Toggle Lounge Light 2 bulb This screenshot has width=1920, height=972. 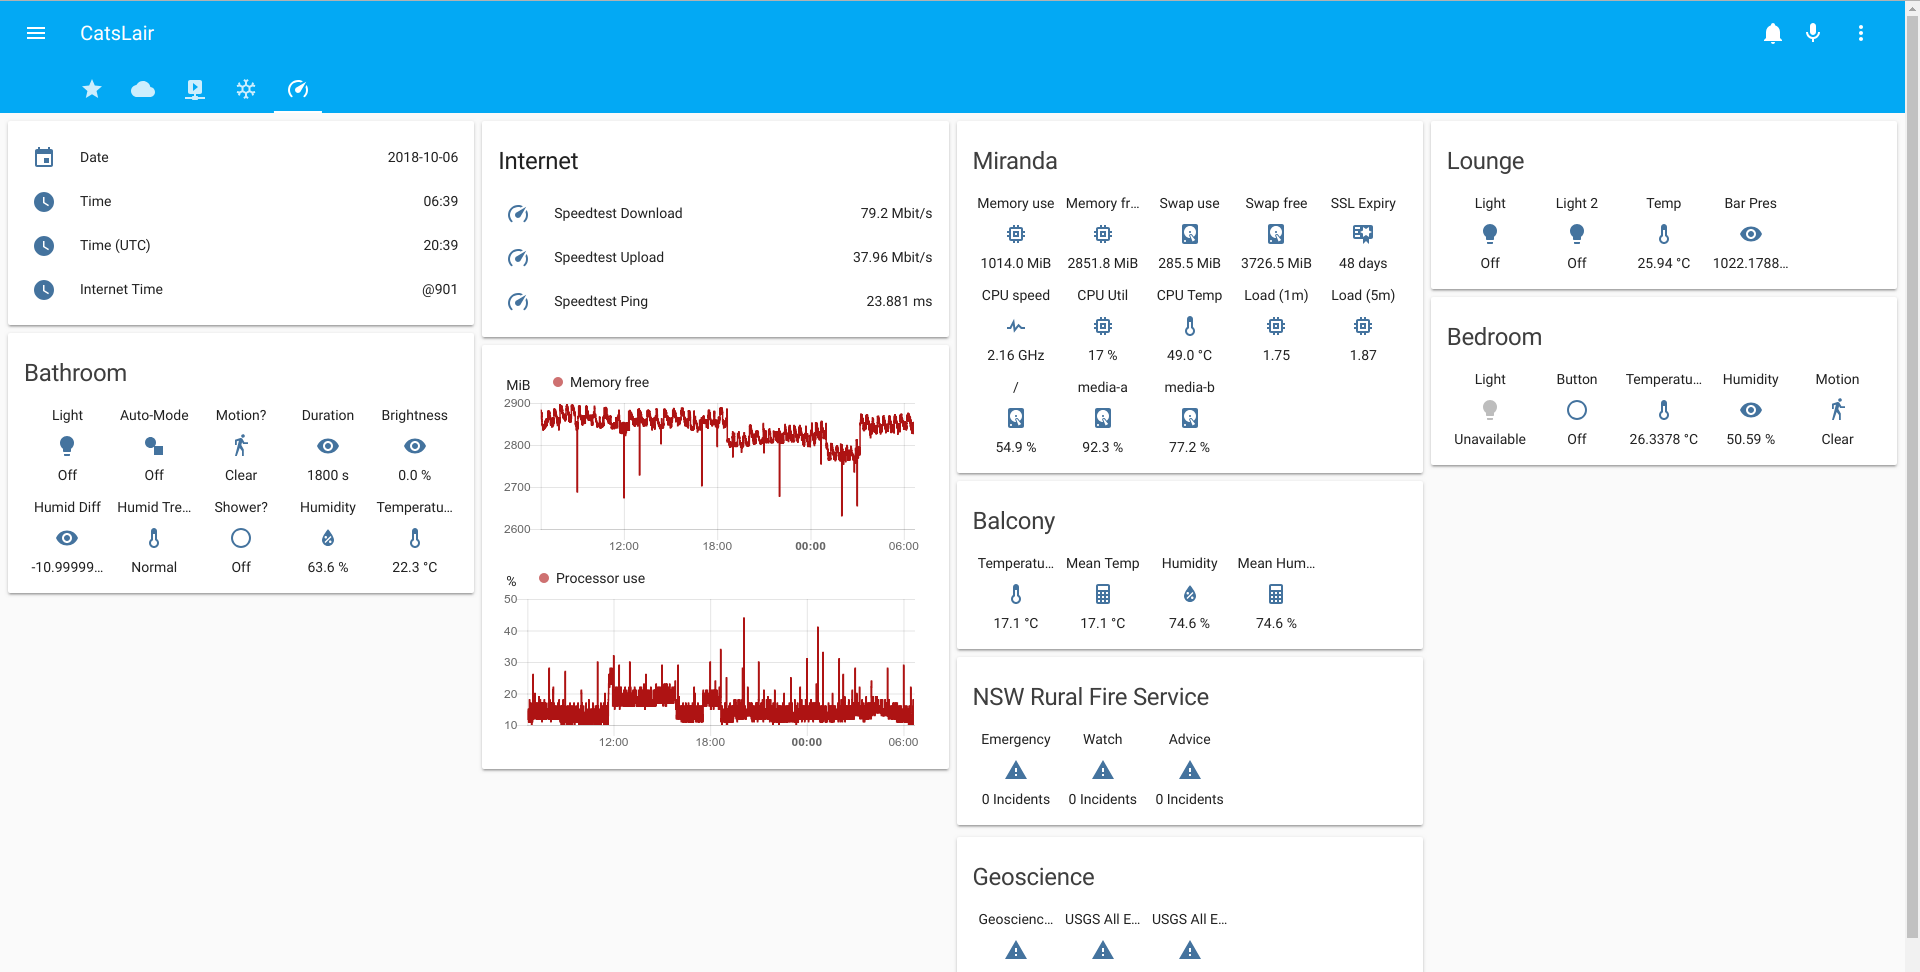point(1577,234)
